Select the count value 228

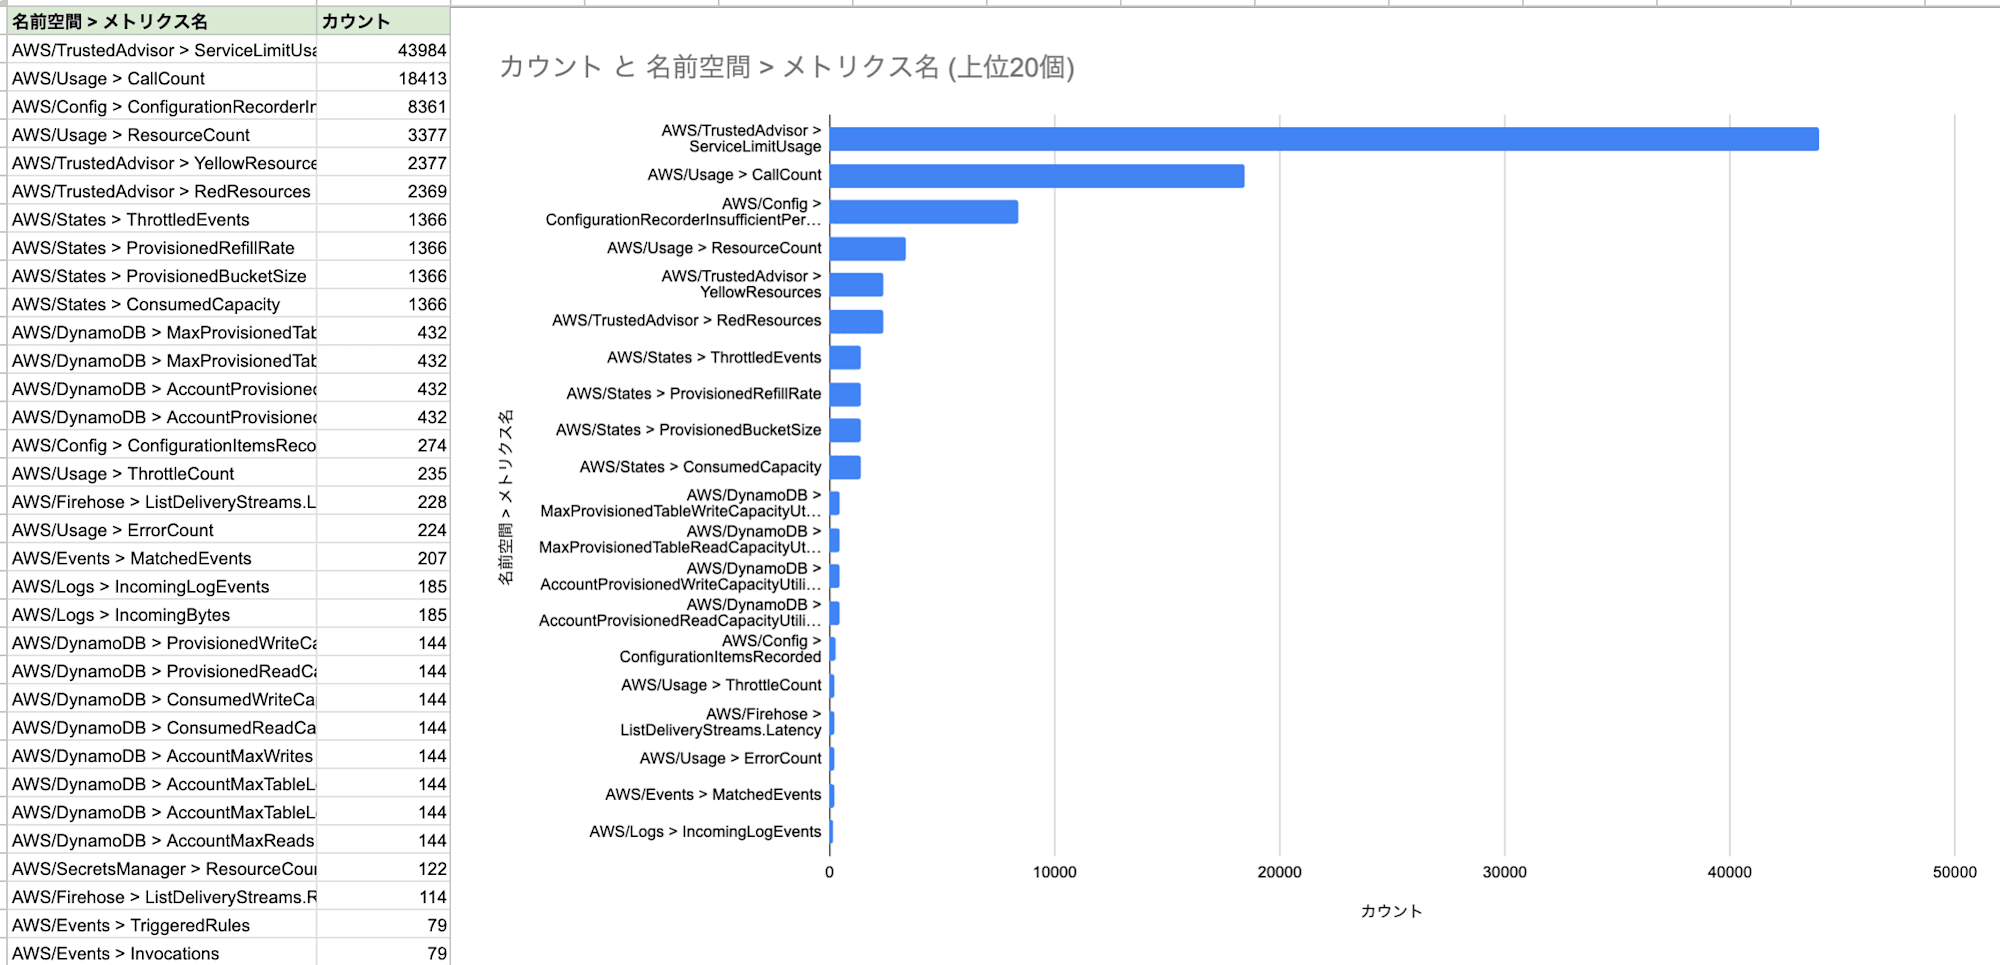383,502
